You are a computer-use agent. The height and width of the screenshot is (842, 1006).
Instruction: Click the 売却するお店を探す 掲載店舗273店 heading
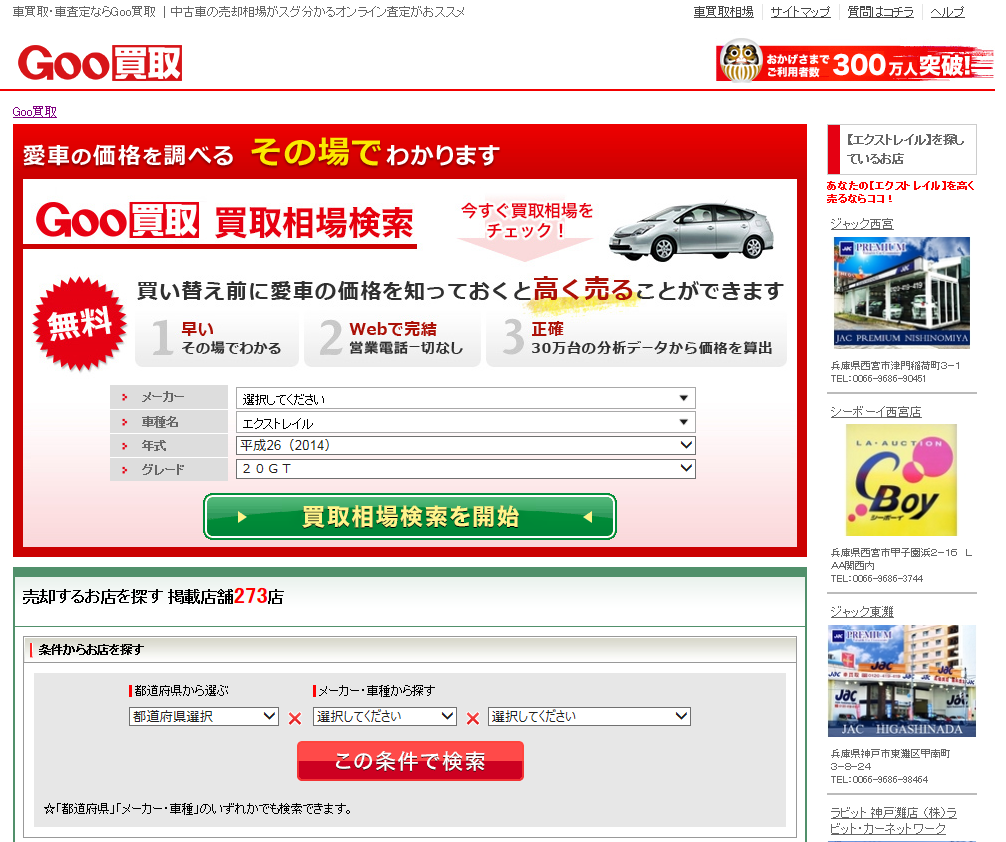click(153, 596)
